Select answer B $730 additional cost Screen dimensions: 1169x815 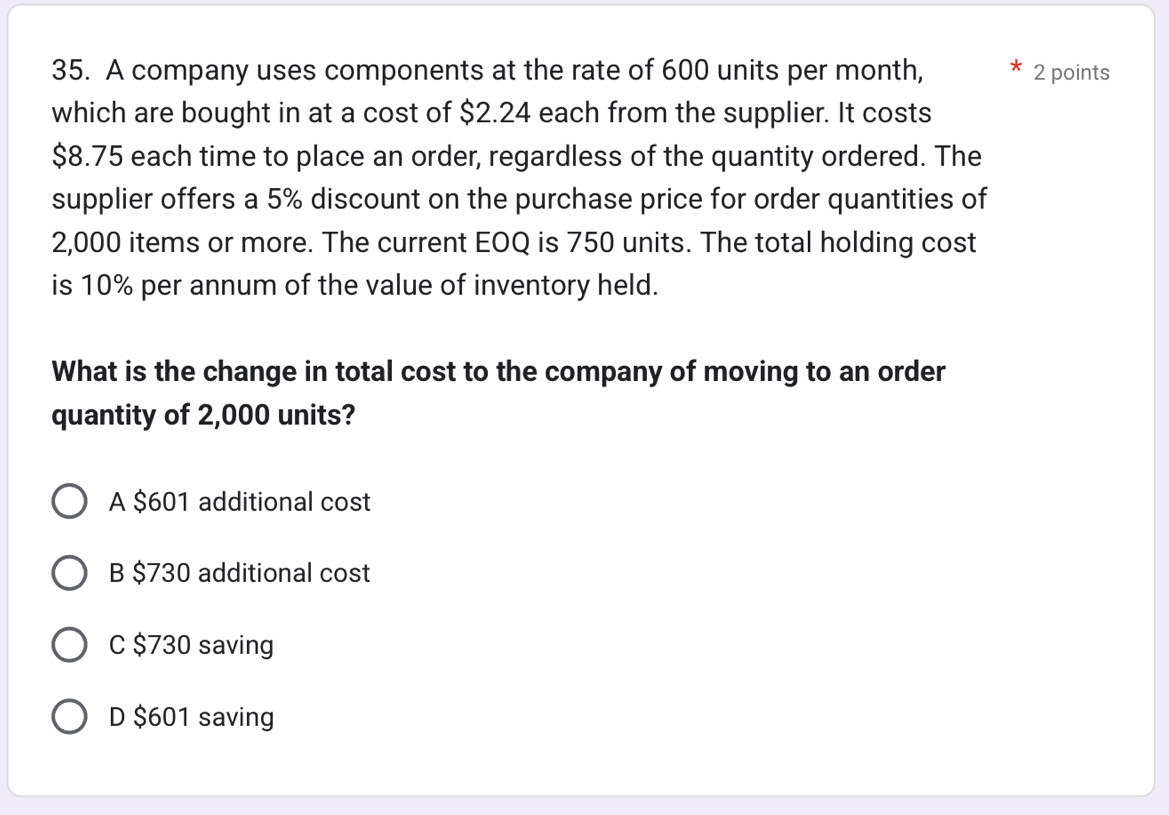(239, 573)
